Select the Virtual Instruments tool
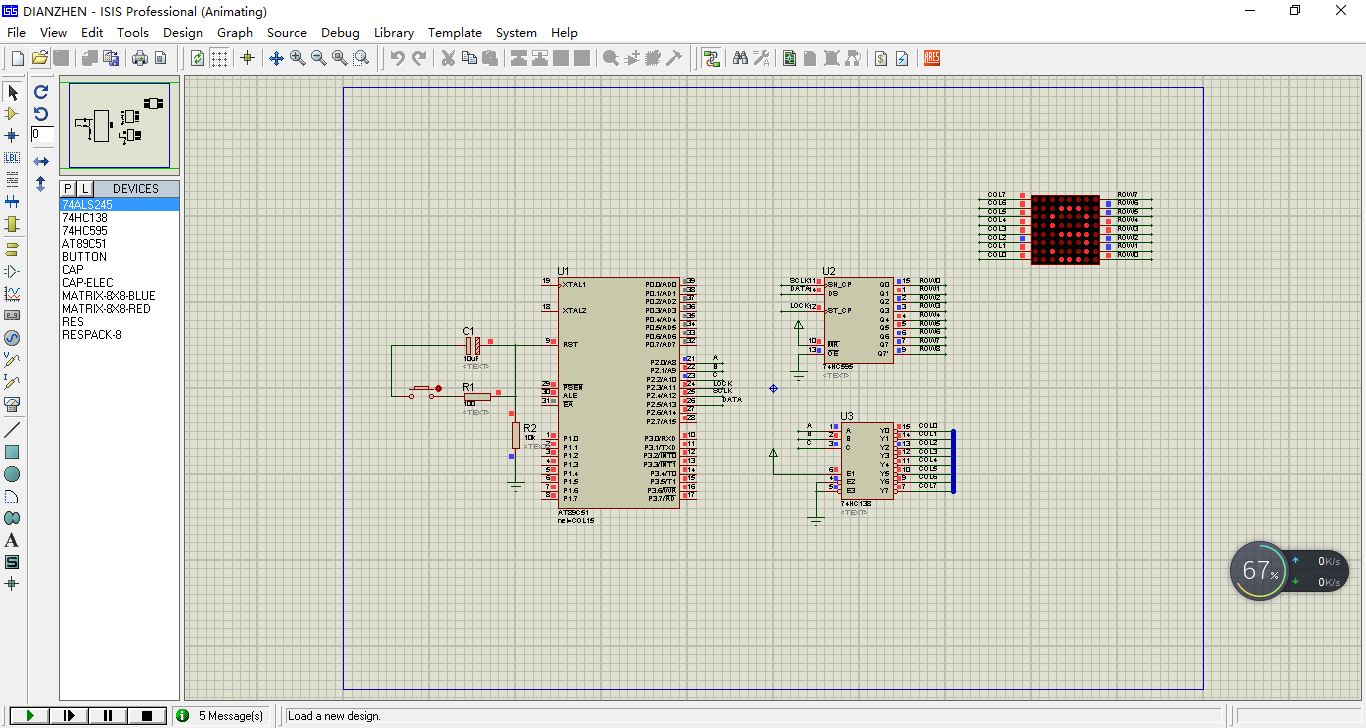 12,404
